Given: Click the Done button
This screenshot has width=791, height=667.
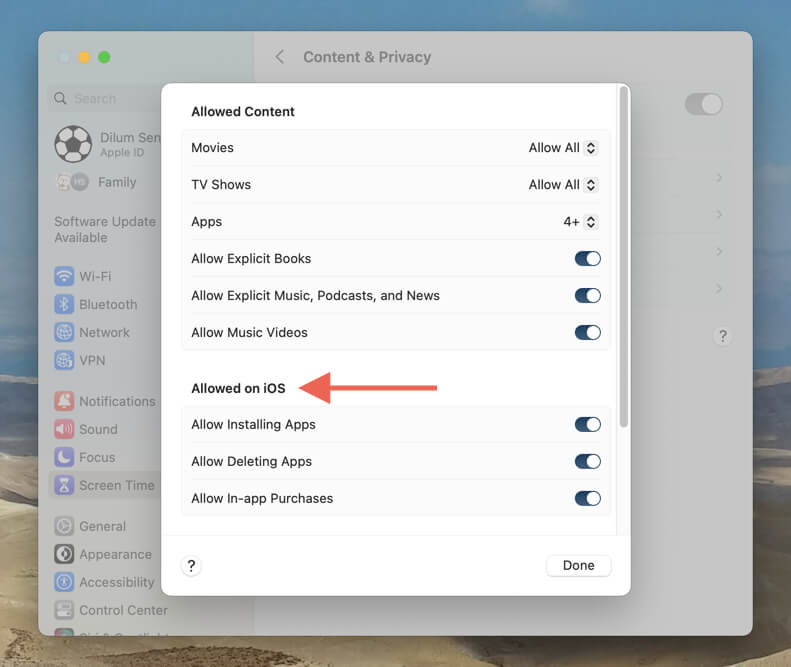Looking at the screenshot, I should point(578,566).
